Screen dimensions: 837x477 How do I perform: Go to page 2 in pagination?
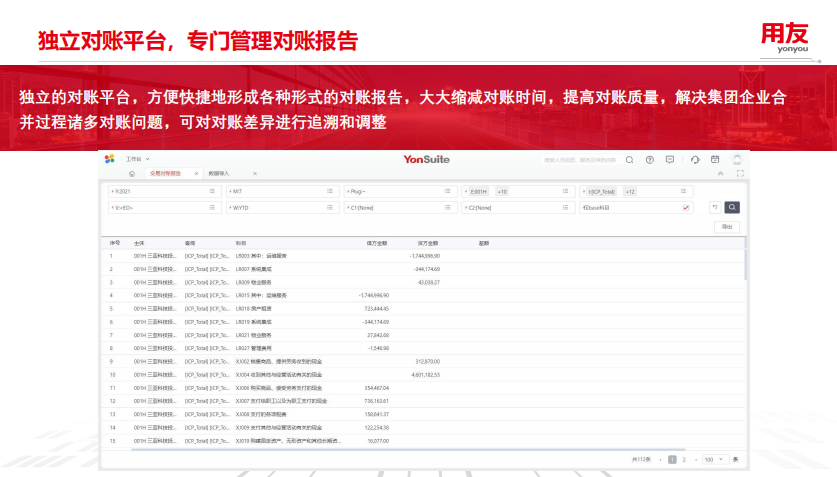[x=684, y=459]
